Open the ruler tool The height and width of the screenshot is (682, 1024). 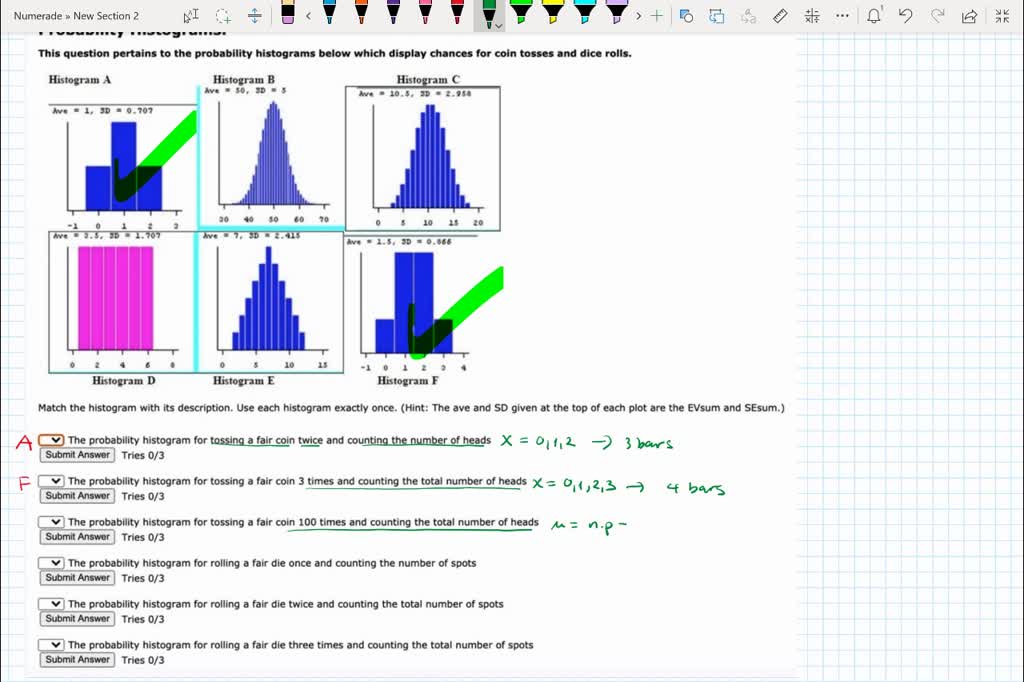[781, 15]
